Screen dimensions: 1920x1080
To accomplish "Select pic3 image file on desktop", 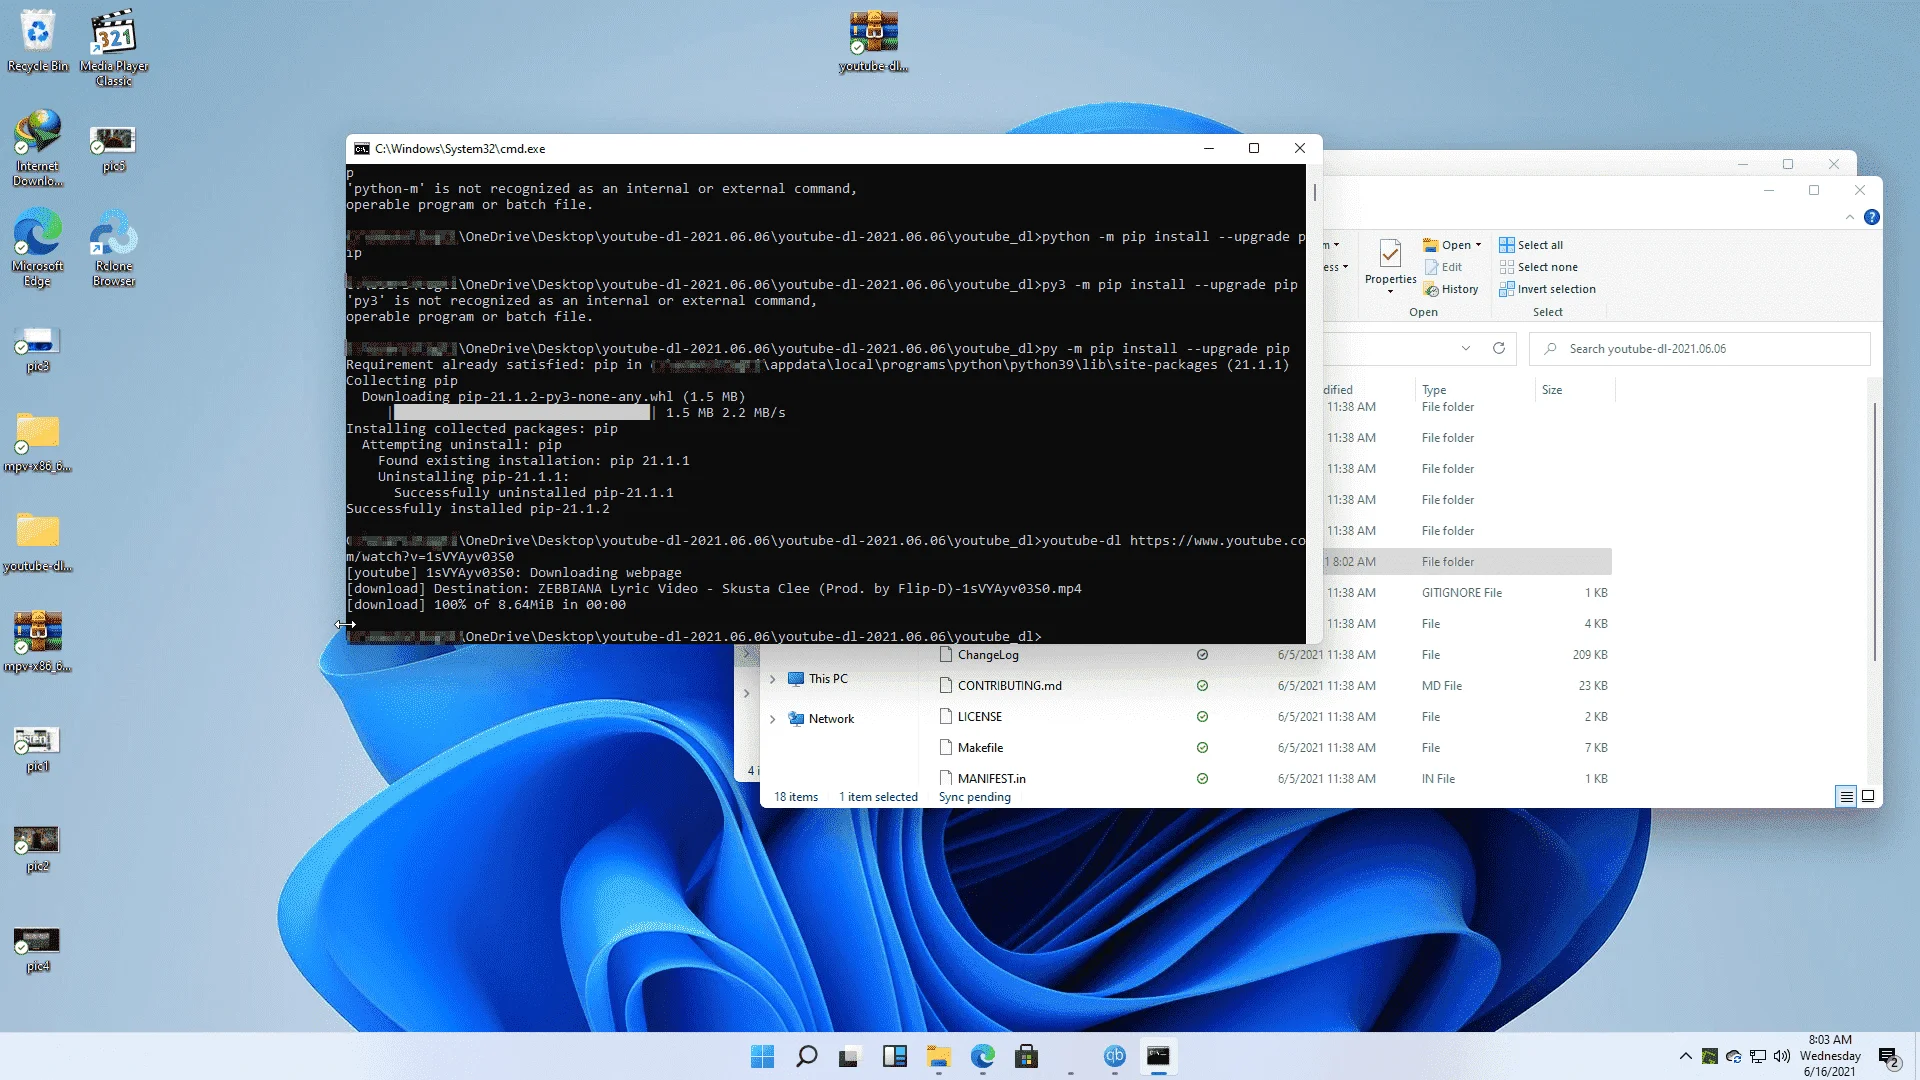I will [38, 349].
